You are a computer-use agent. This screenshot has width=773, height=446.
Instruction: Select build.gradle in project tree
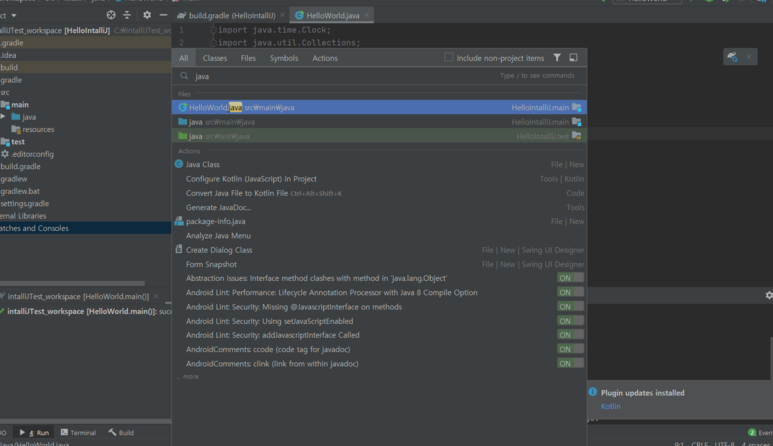click(x=20, y=166)
